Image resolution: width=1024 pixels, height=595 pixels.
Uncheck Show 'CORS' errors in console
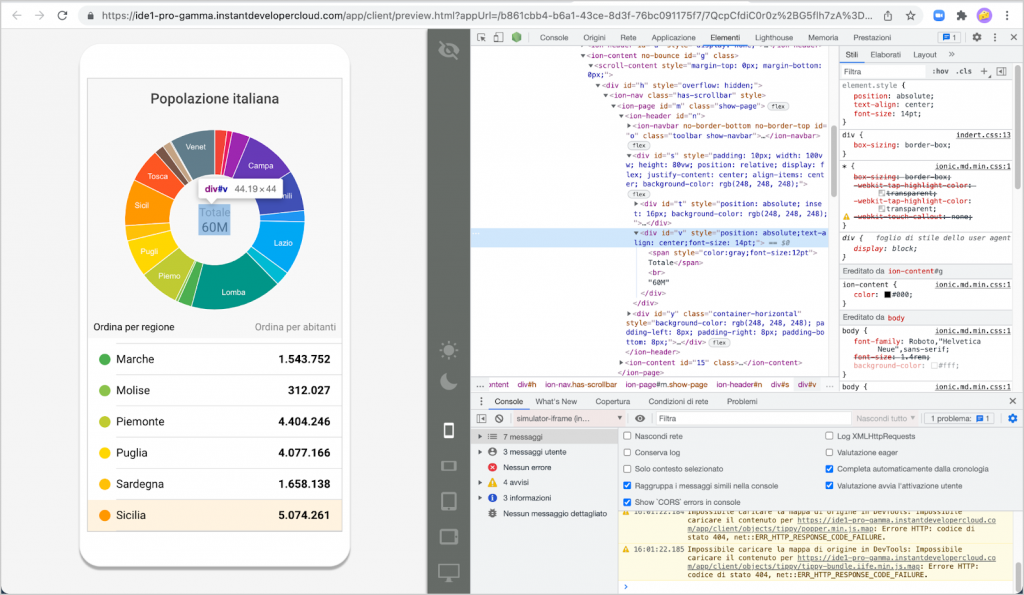627,502
